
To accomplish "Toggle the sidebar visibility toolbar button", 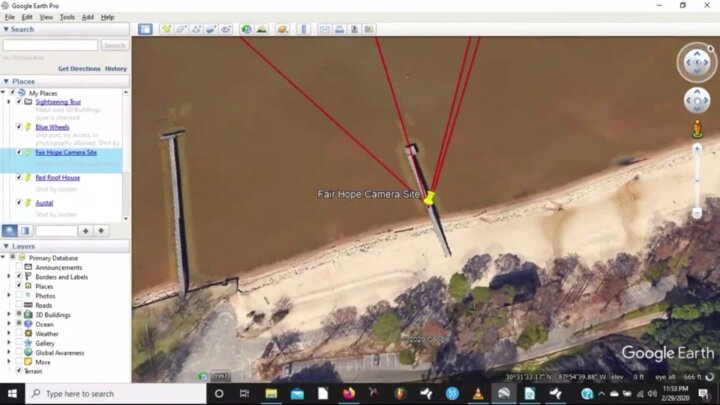I will point(145,29).
